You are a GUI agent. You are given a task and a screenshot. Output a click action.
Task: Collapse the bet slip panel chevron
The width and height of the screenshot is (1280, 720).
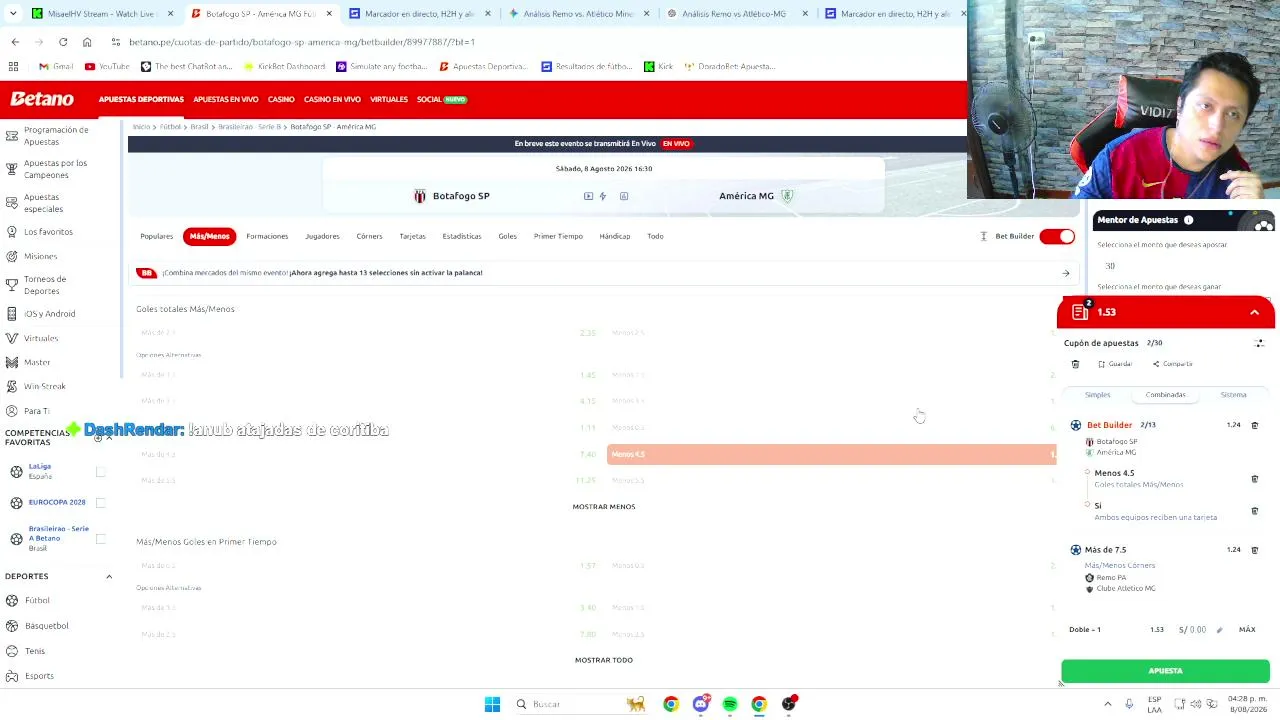coord(1254,312)
